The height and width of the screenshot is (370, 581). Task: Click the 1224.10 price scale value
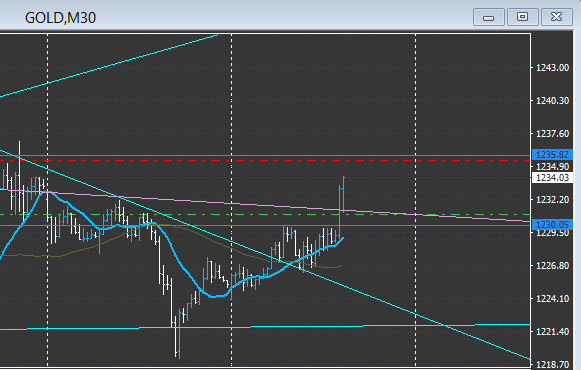coord(552,299)
